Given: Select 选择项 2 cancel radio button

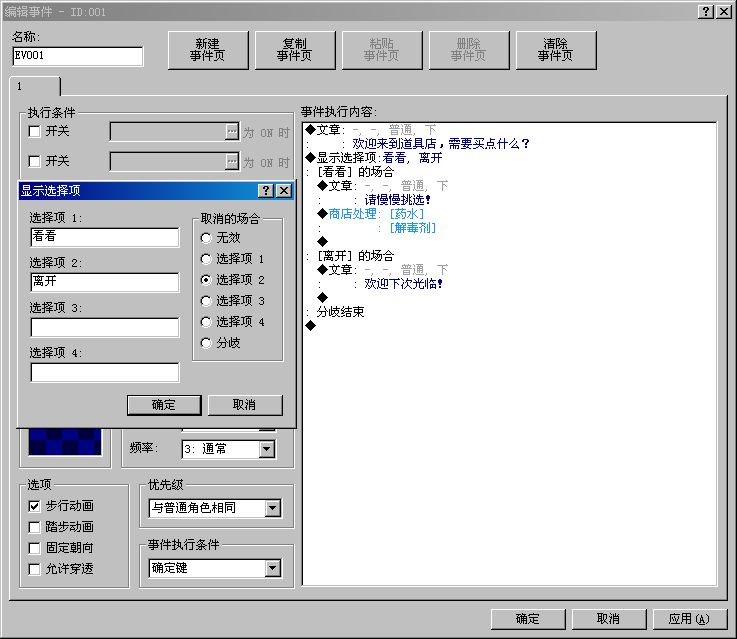Looking at the screenshot, I should [x=206, y=280].
